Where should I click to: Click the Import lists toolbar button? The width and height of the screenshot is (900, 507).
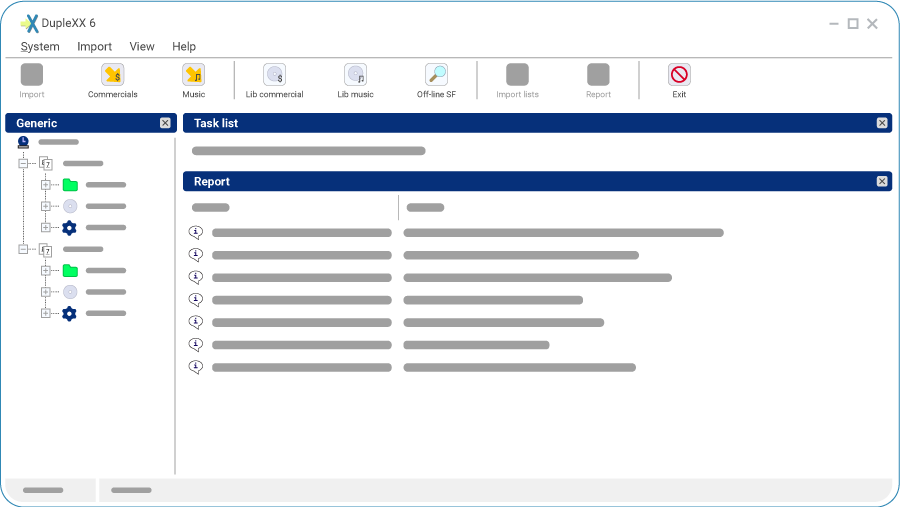click(x=517, y=75)
